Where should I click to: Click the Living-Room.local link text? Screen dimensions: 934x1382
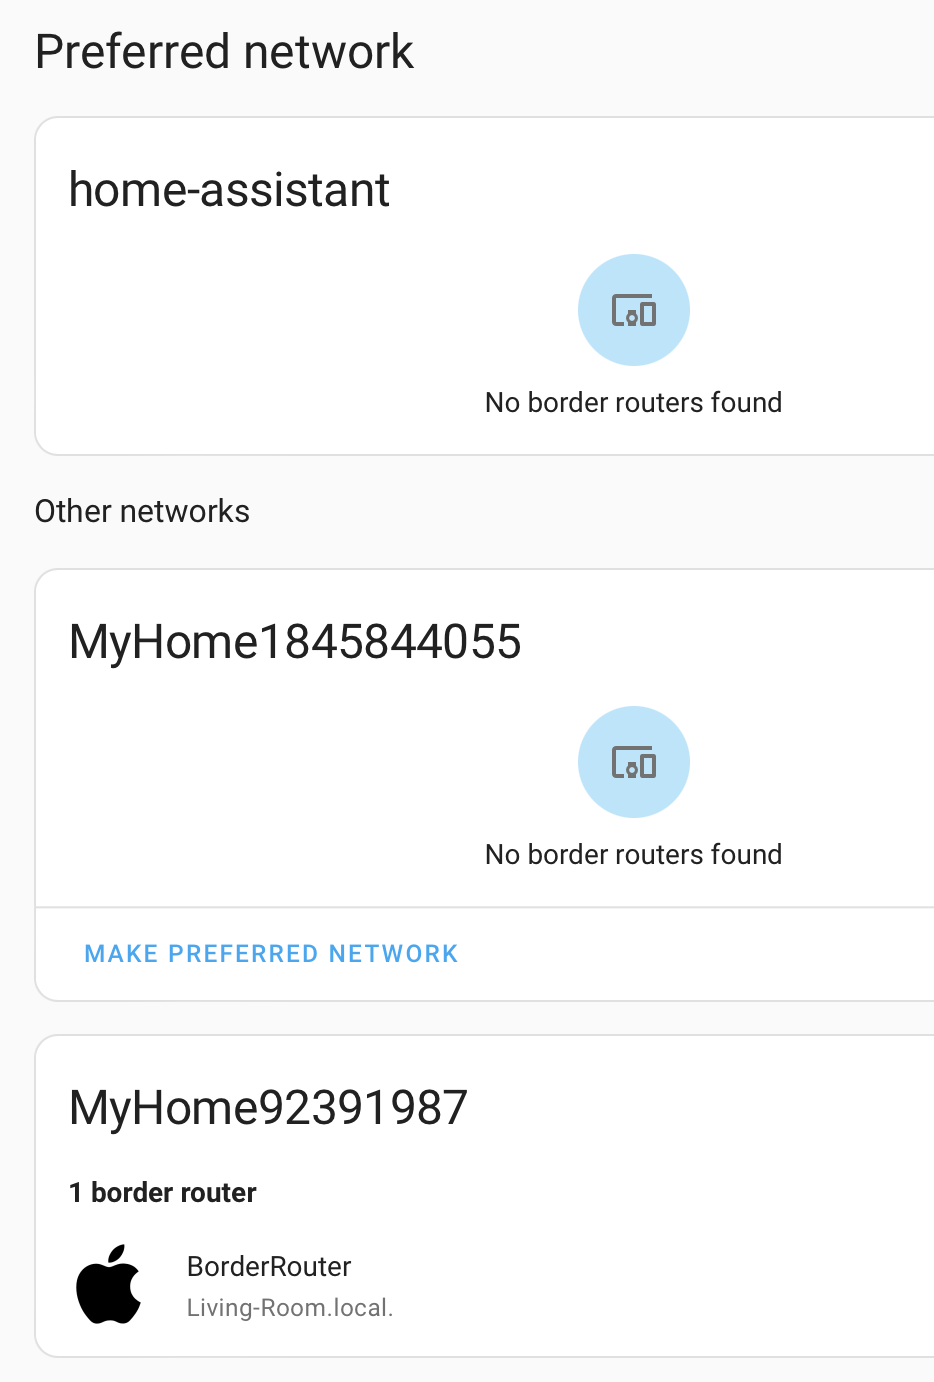point(291,1306)
